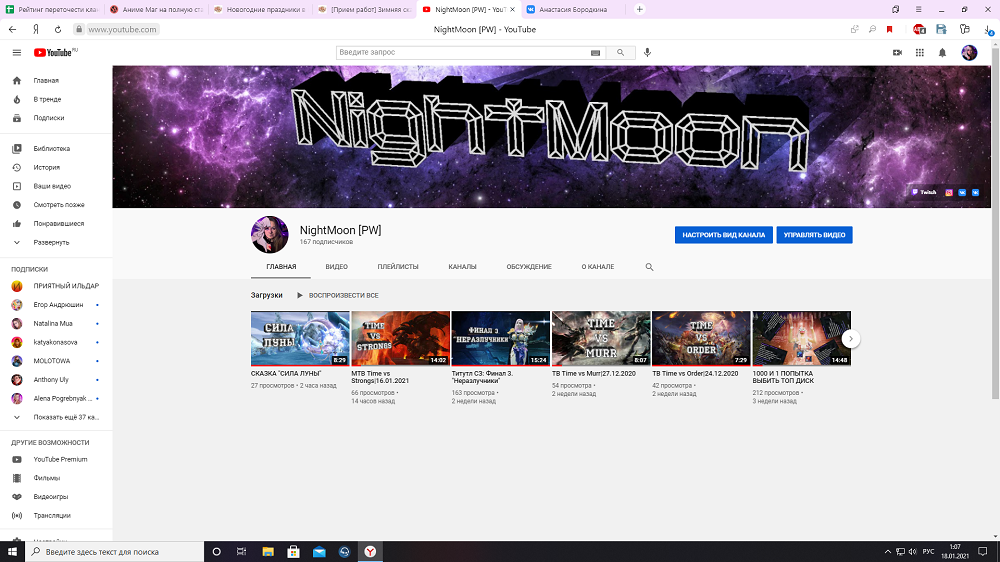Click "УПРАВЛЯТЬ ВИДЕО" button

(x=814, y=235)
